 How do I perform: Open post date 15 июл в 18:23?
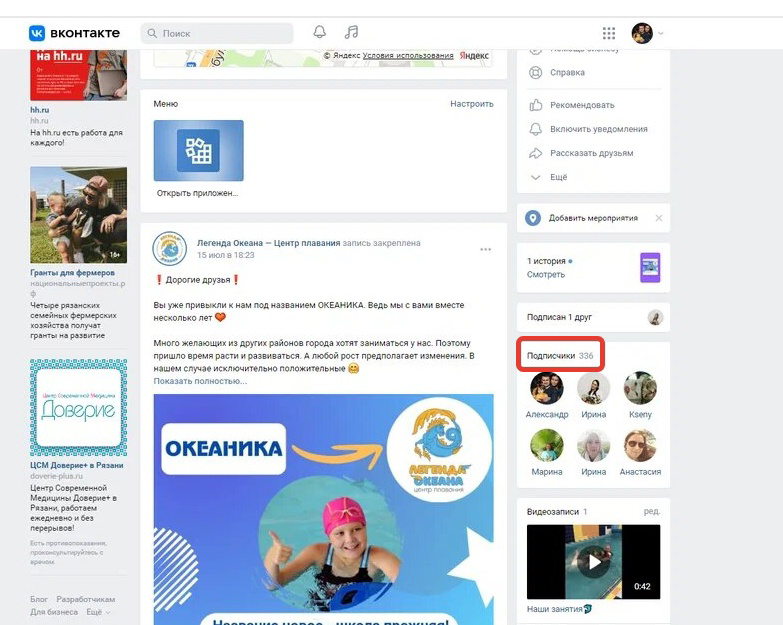click(226, 255)
